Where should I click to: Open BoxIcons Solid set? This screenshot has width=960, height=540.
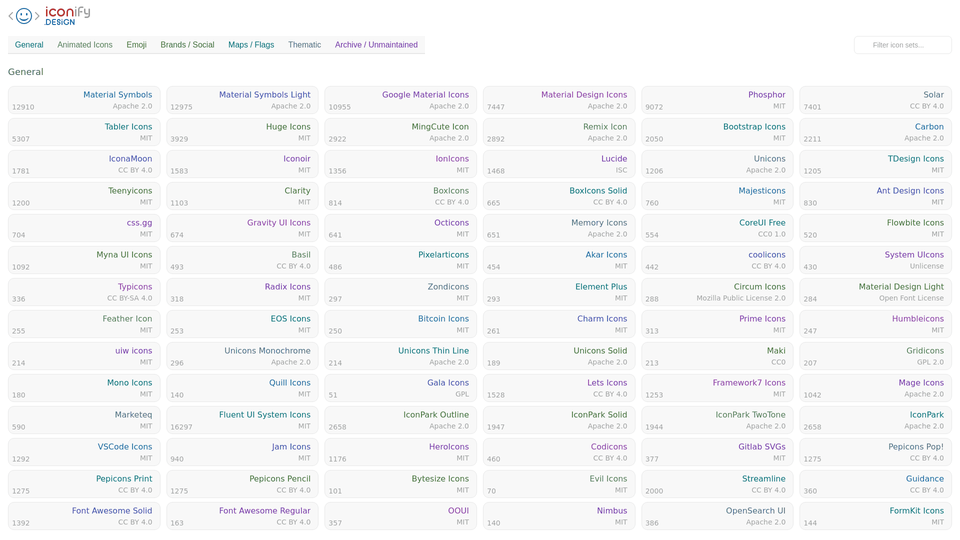pyautogui.click(x=559, y=196)
